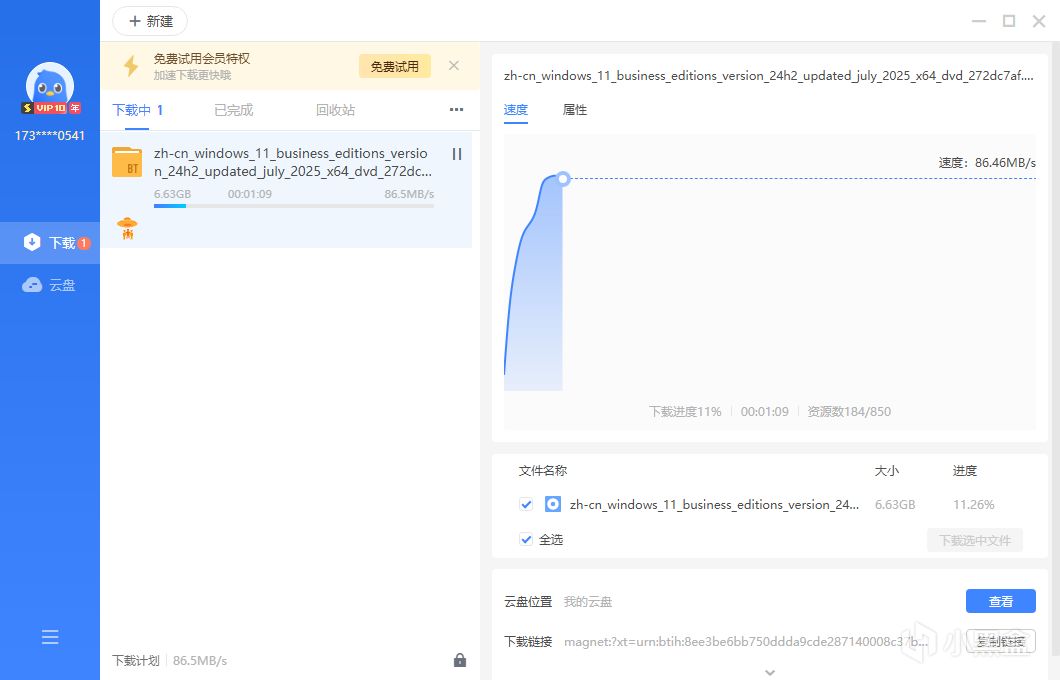Click the lightning bolt promo icon
The width and height of the screenshot is (1060, 680).
point(131,66)
